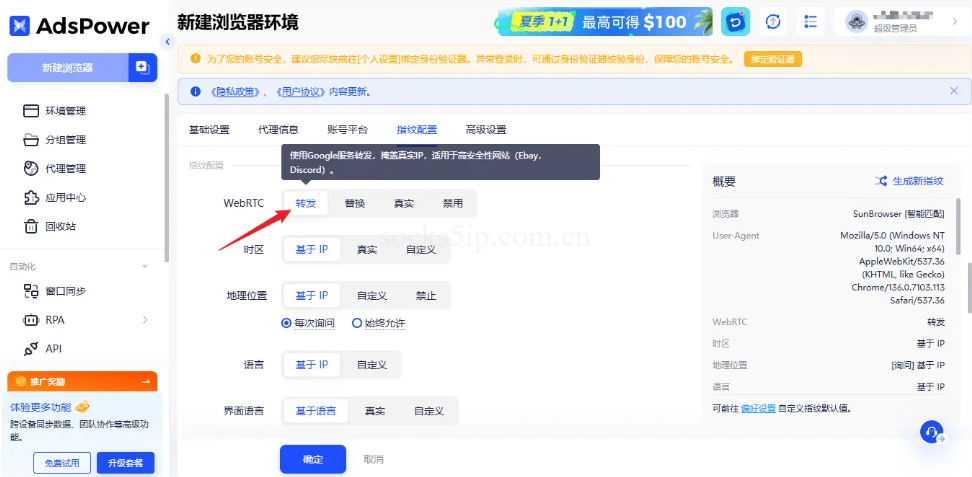Open 窗口同步 in the sidebar
The height and width of the screenshot is (477, 972).
(x=66, y=291)
